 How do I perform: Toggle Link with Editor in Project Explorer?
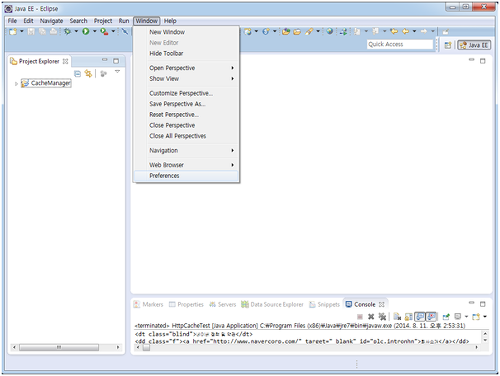coord(88,73)
